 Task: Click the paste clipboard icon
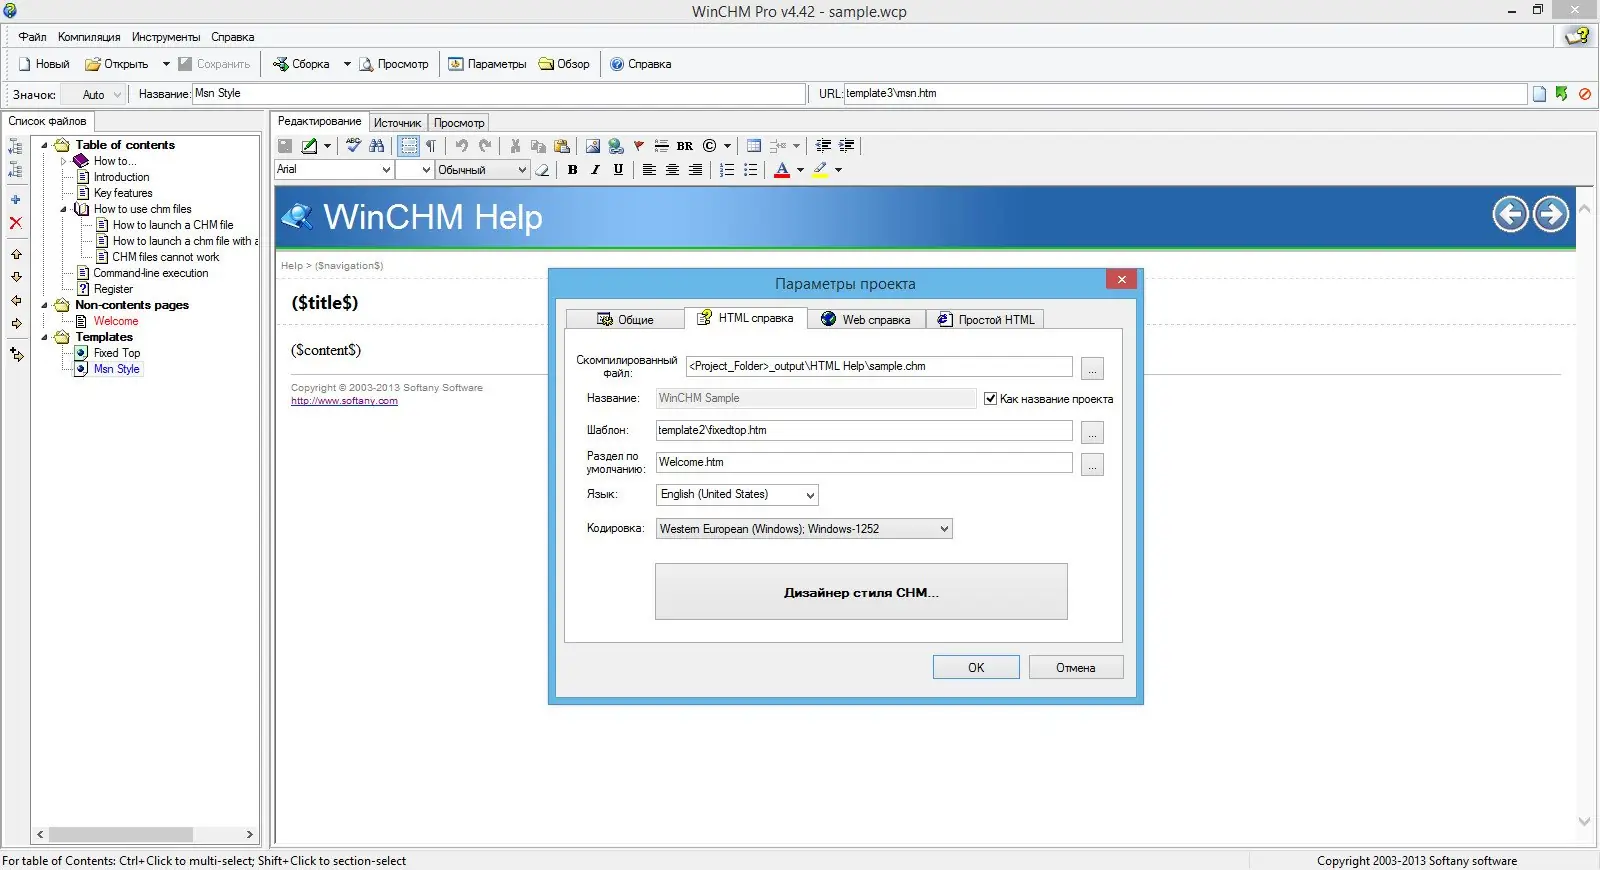click(x=562, y=145)
